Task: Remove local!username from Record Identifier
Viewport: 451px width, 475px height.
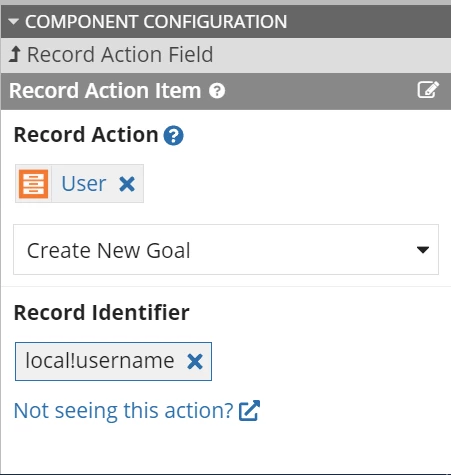Action: click(195, 362)
